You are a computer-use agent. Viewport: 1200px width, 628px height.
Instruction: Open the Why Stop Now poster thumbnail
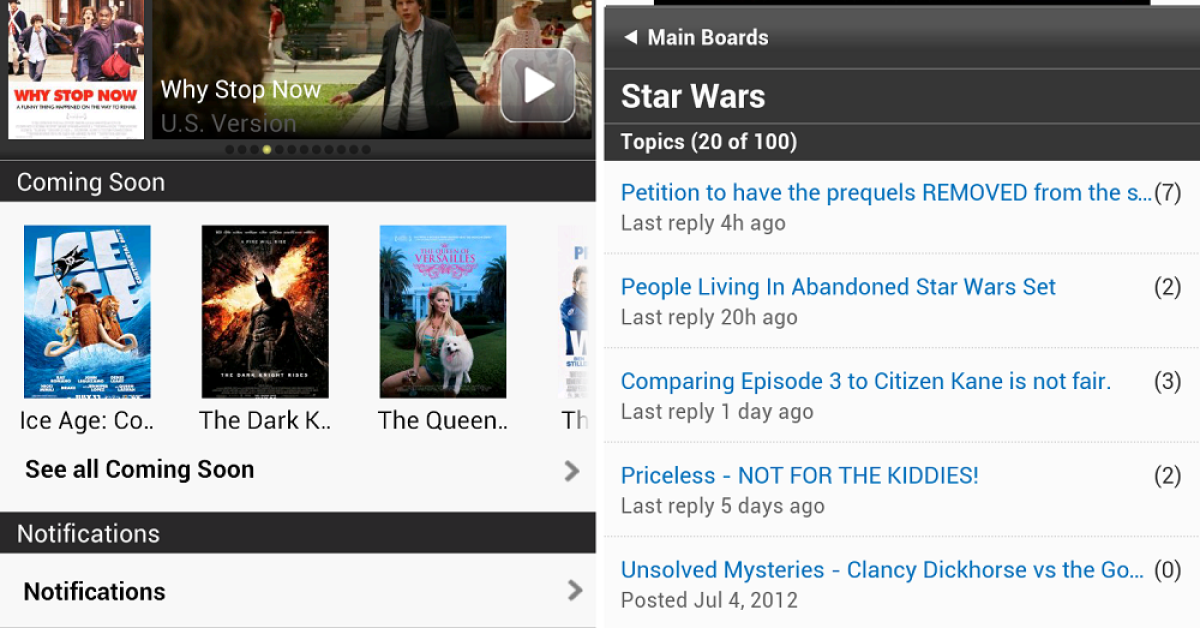coord(76,69)
